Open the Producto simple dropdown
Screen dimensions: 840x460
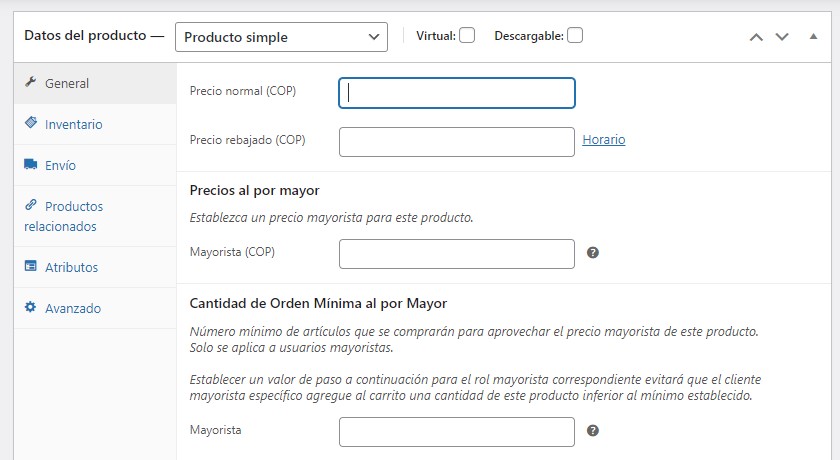click(281, 37)
